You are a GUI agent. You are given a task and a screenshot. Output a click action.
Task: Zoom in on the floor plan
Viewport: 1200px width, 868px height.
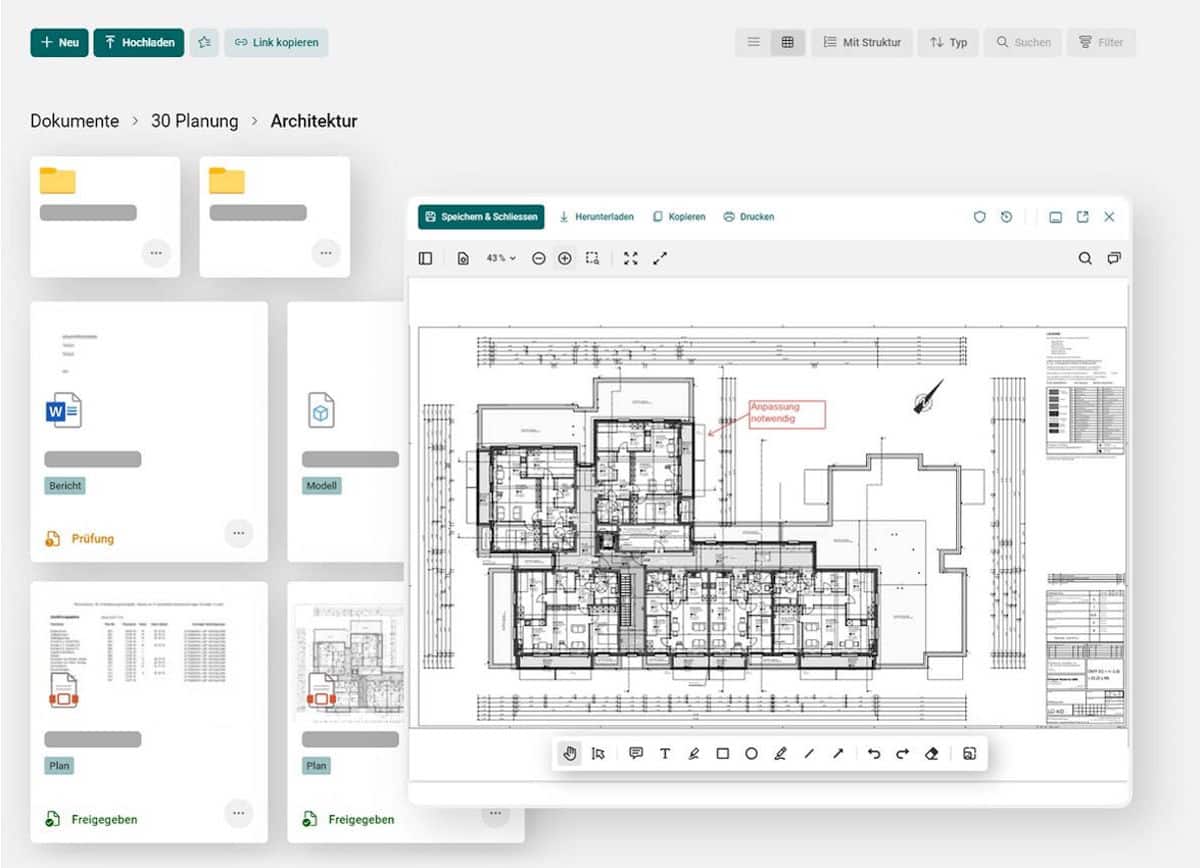coord(565,258)
